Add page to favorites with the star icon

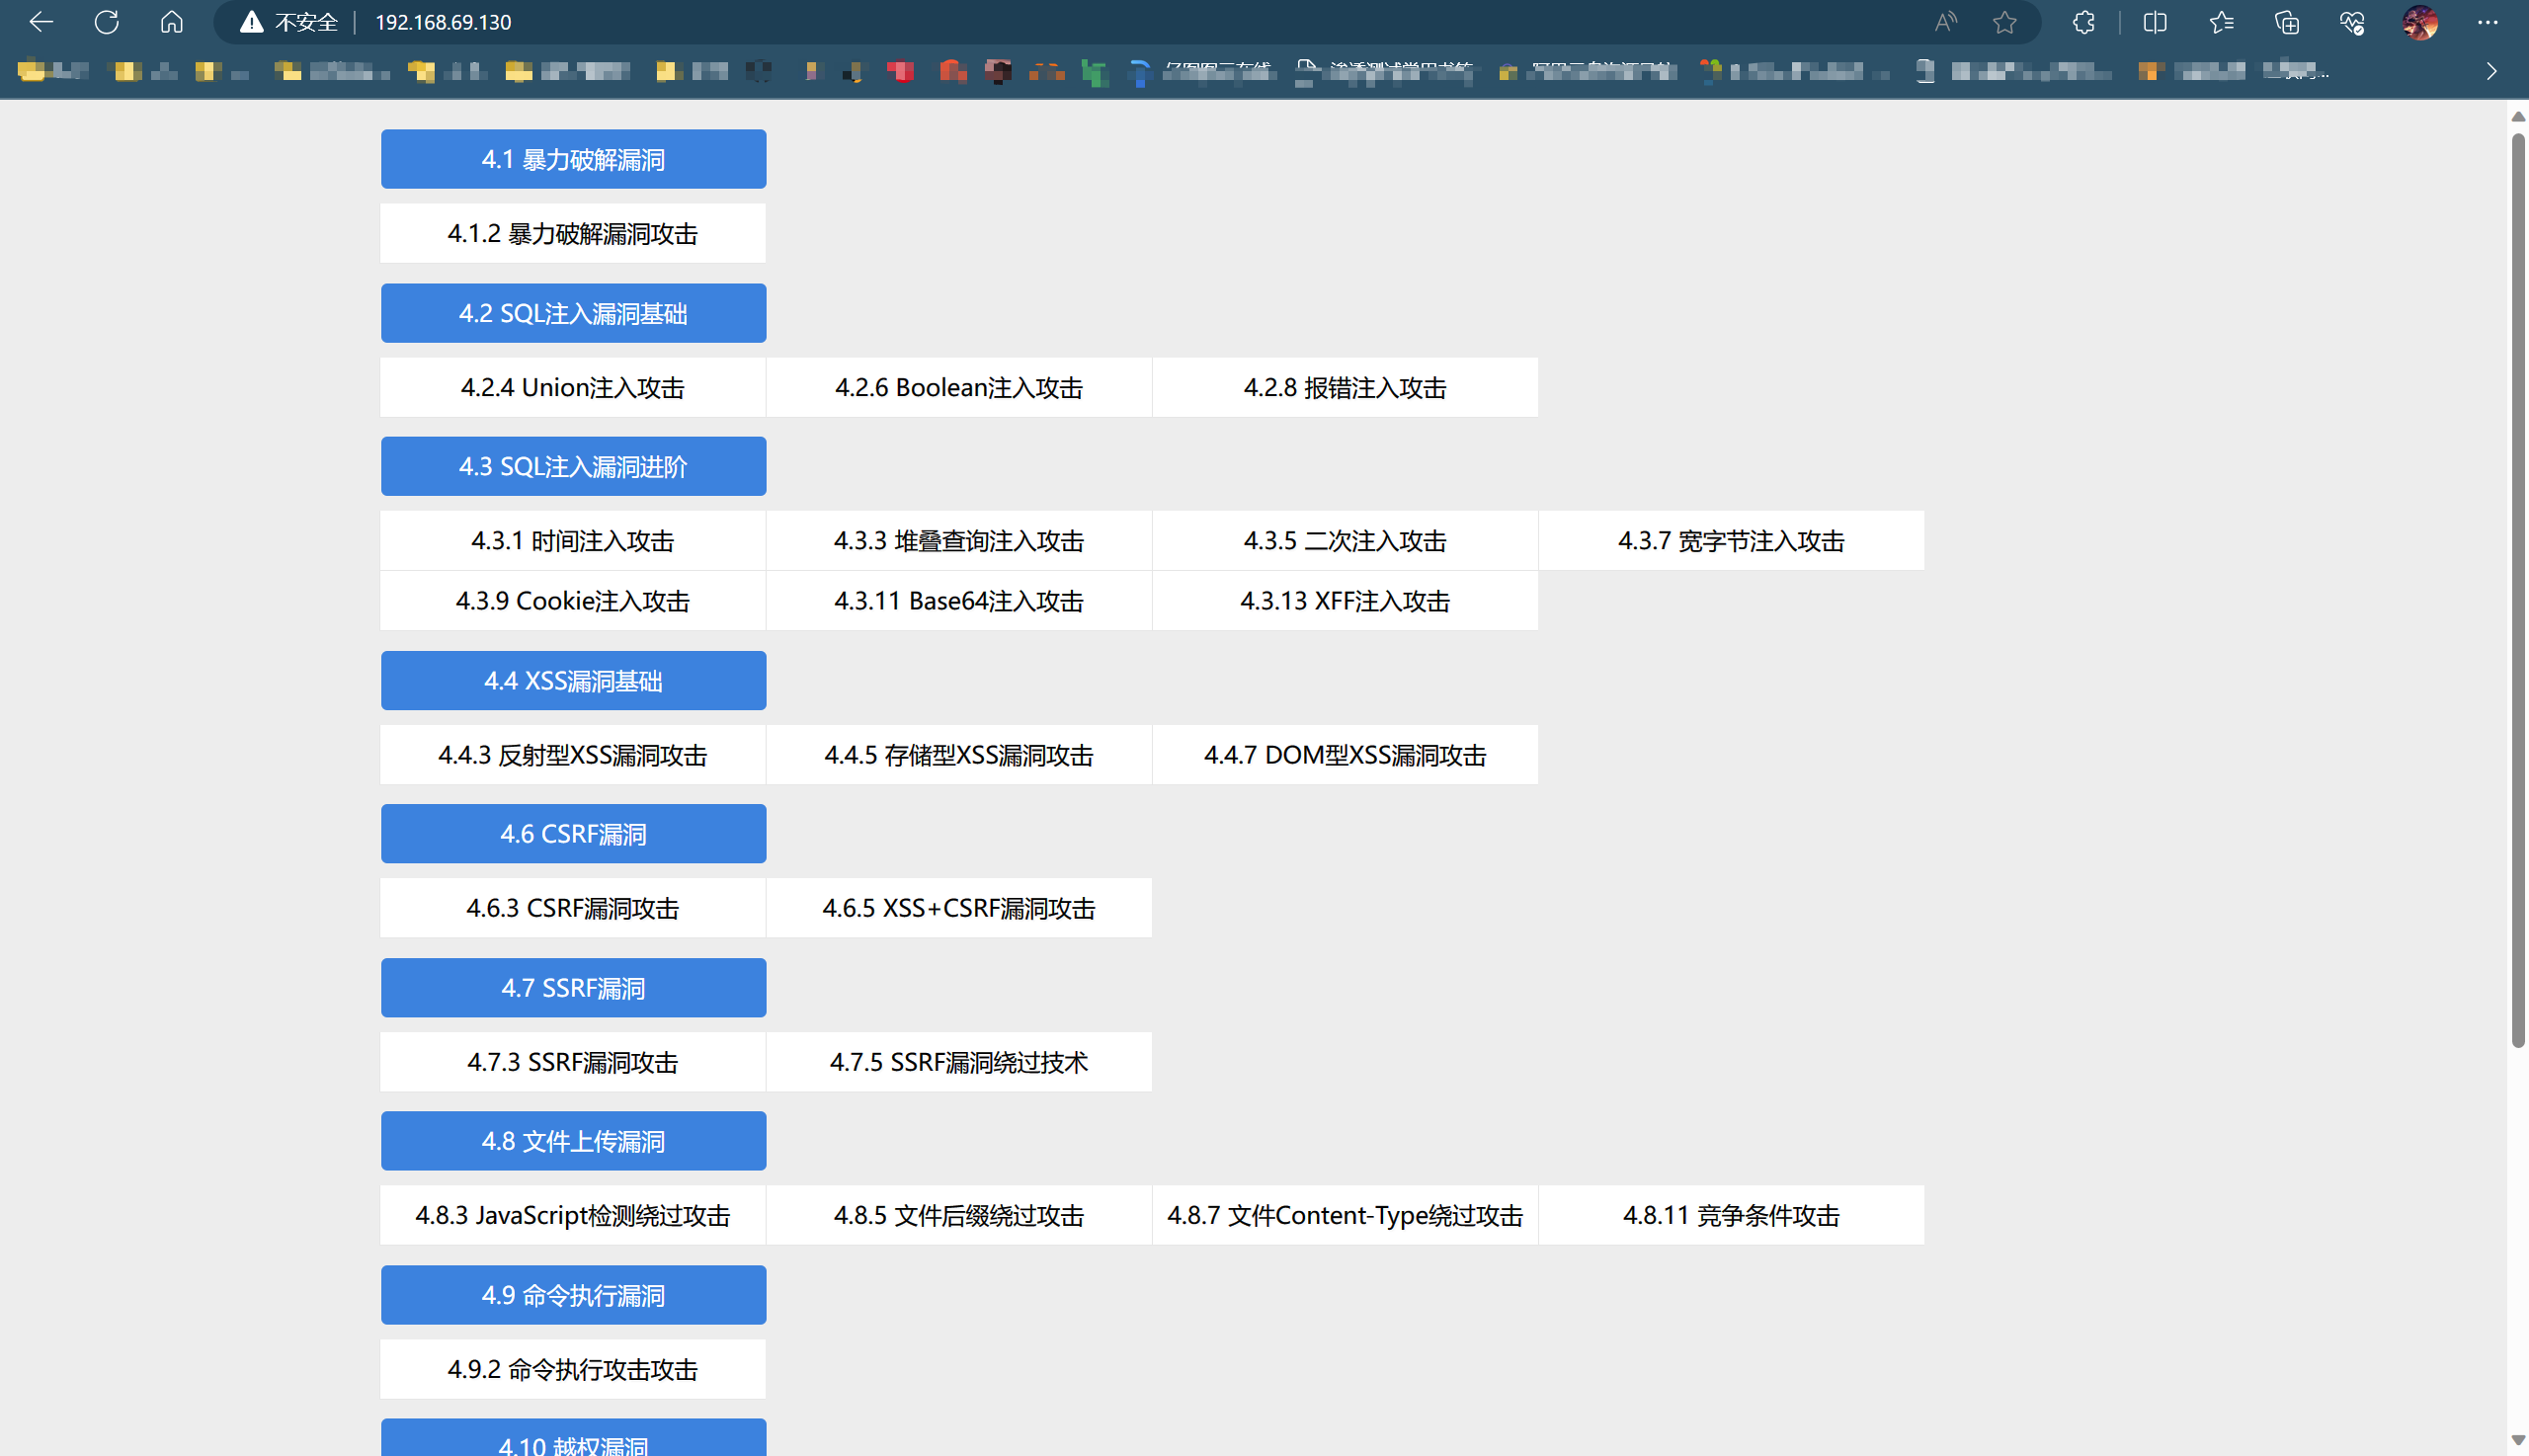2004,22
